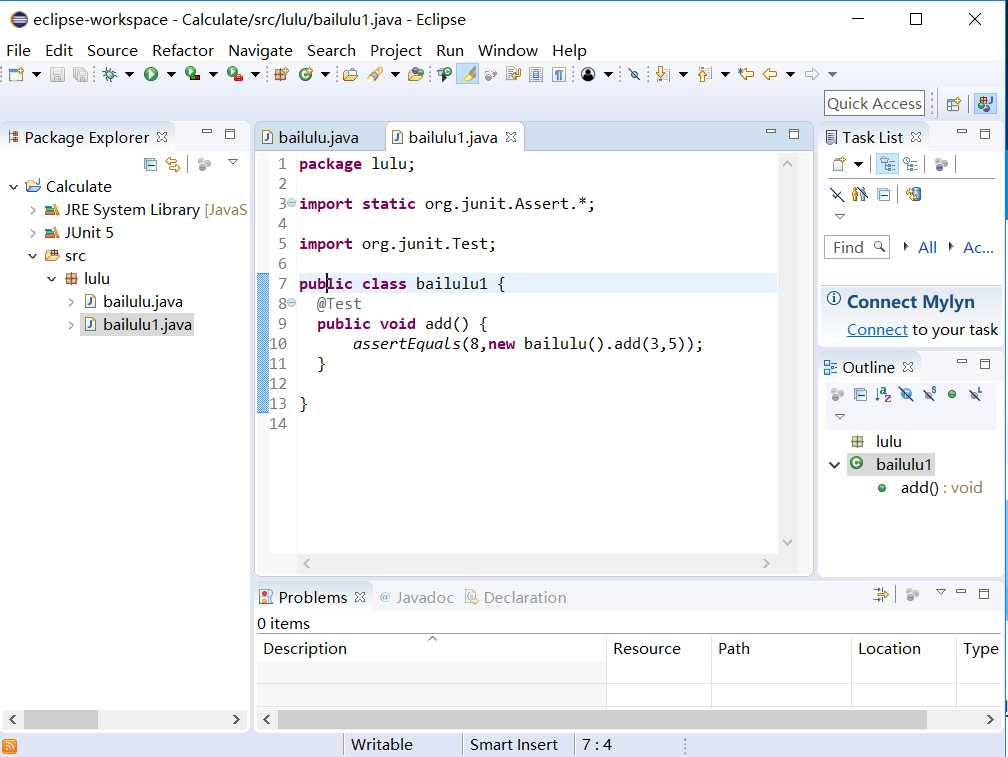Click Previous Annotation up-arrow icon
This screenshot has width=1008, height=757.
pyautogui.click(x=705, y=74)
